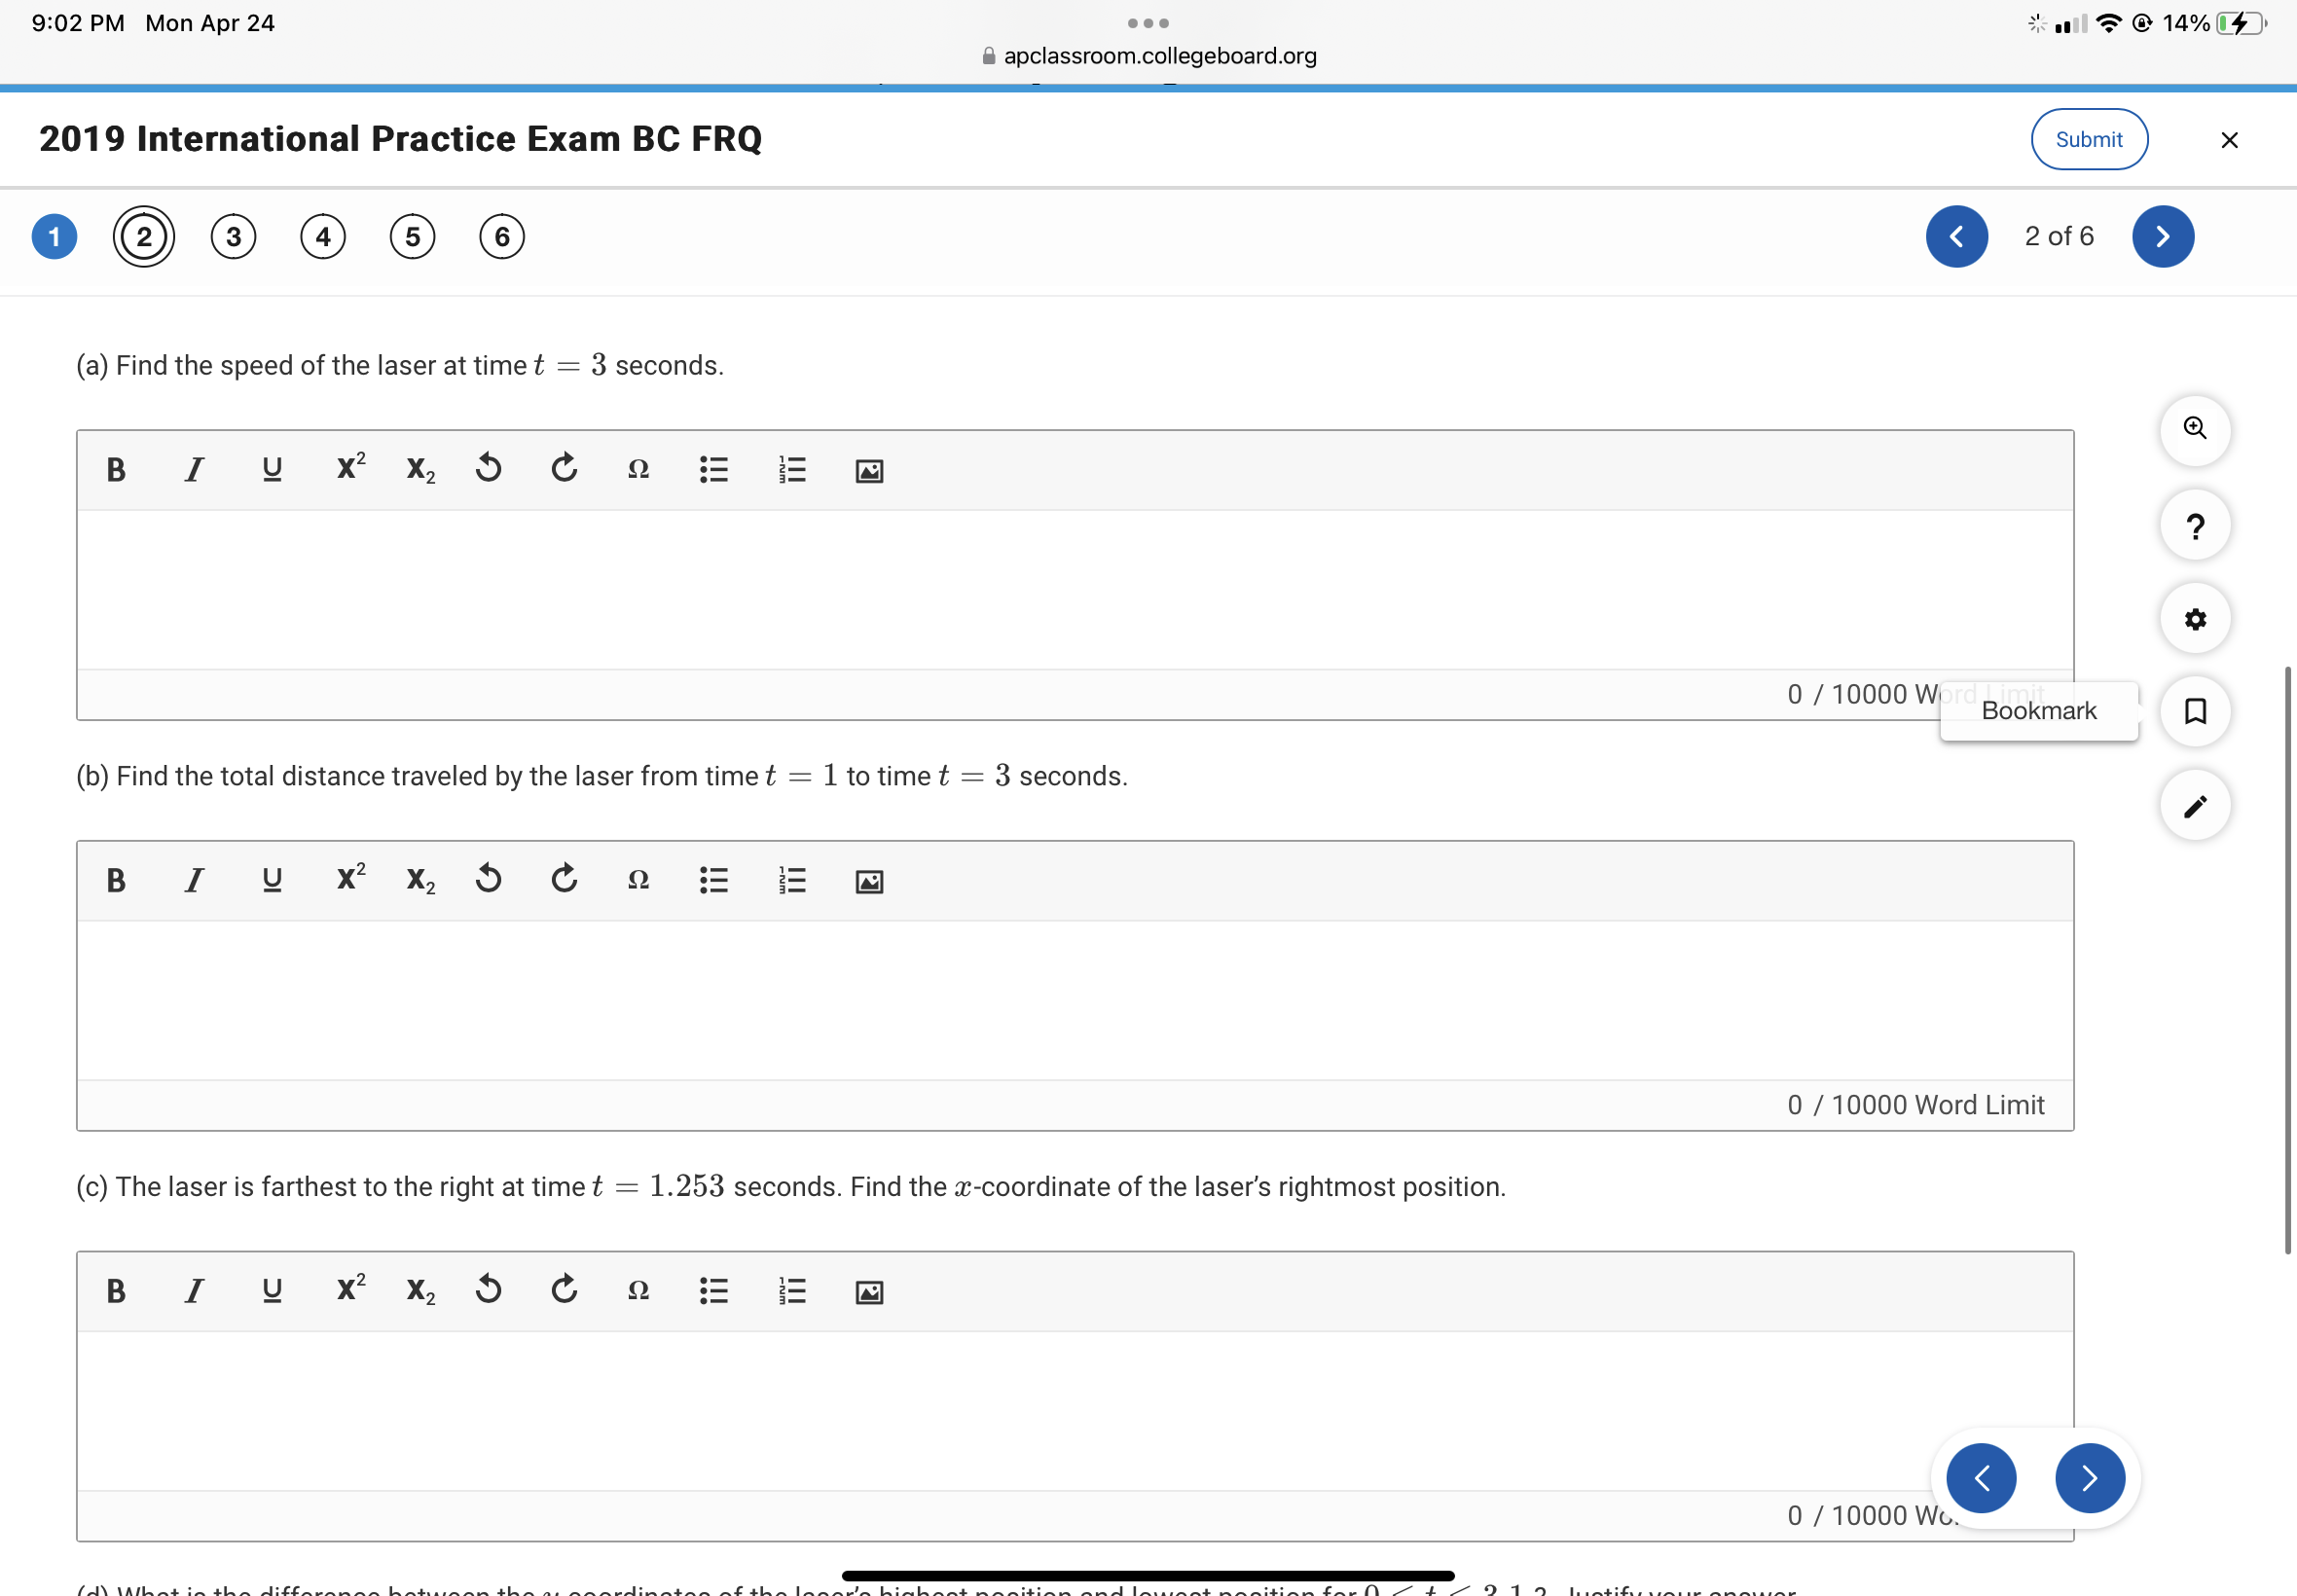The width and height of the screenshot is (2297, 1596).
Task: Open question 4 from the navigator
Action: pos(322,236)
